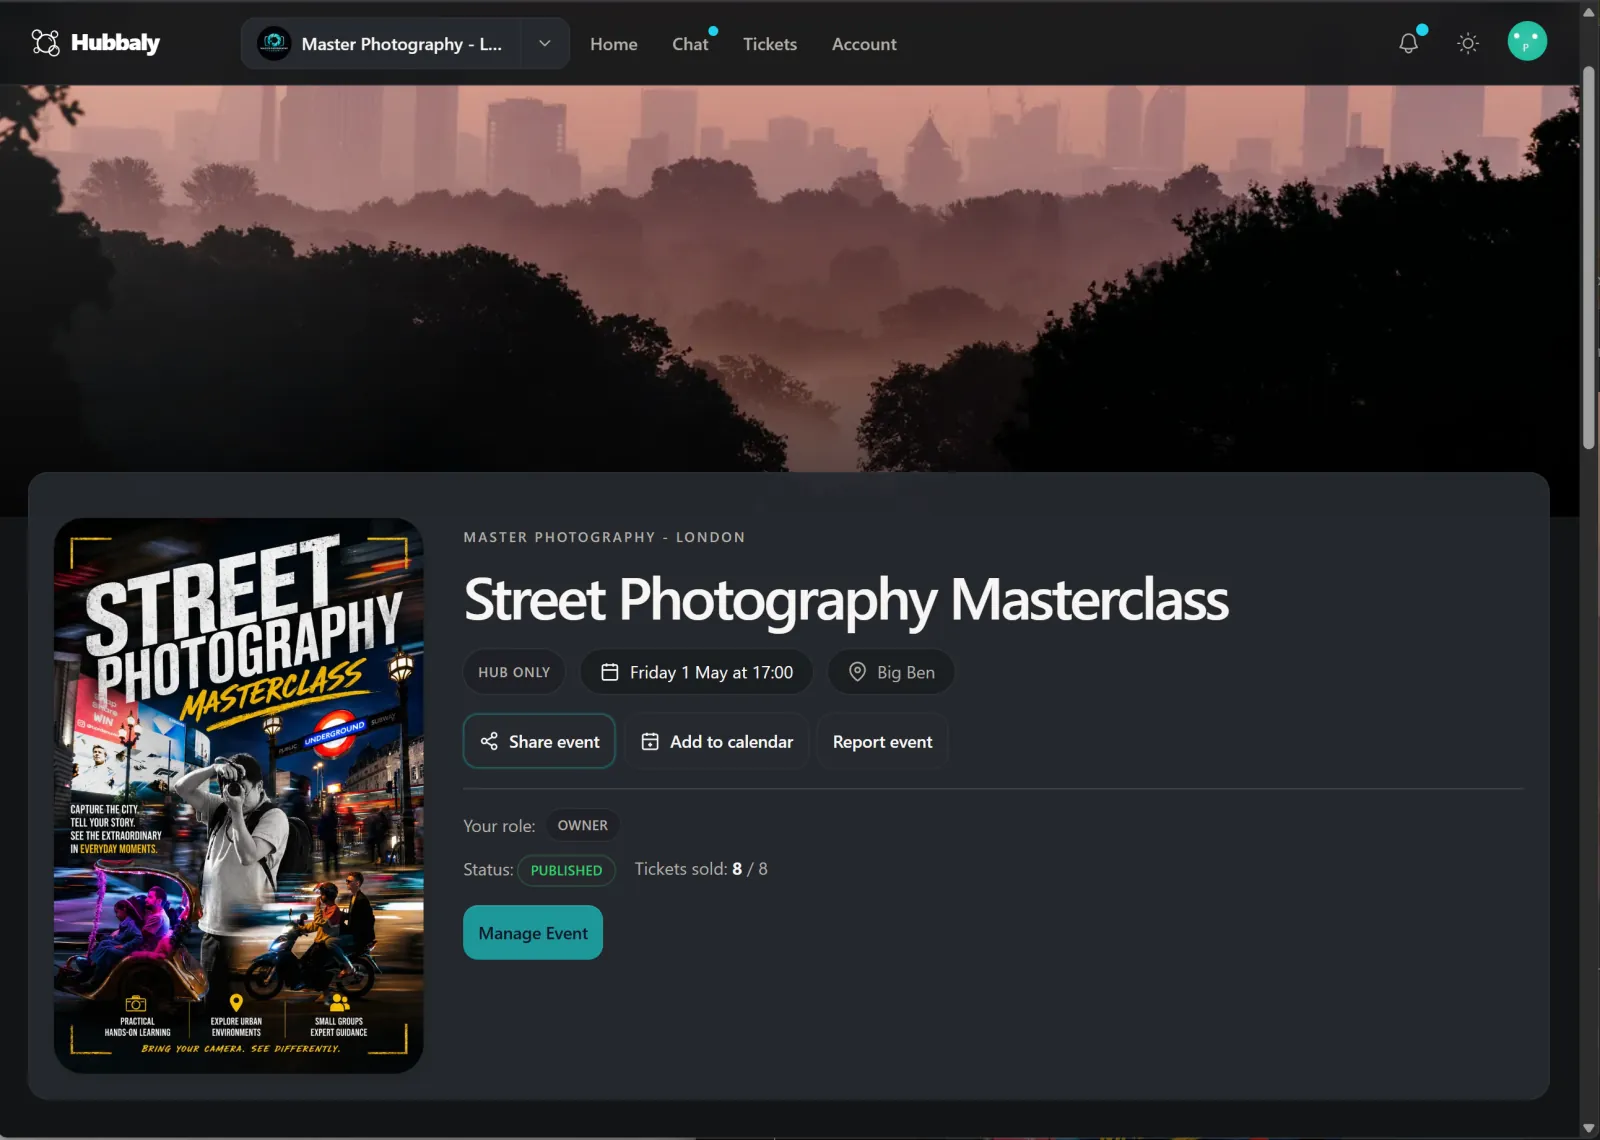Viewport: 1600px width, 1140px height.
Task: Toggle light theme with sun icon
Action: click(x=1467, y=43)
